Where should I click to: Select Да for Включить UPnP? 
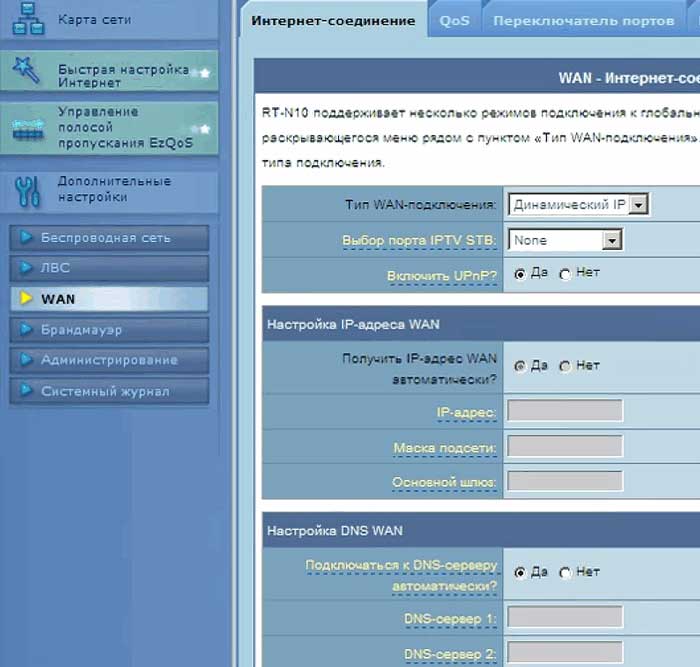tap(520, 274)
